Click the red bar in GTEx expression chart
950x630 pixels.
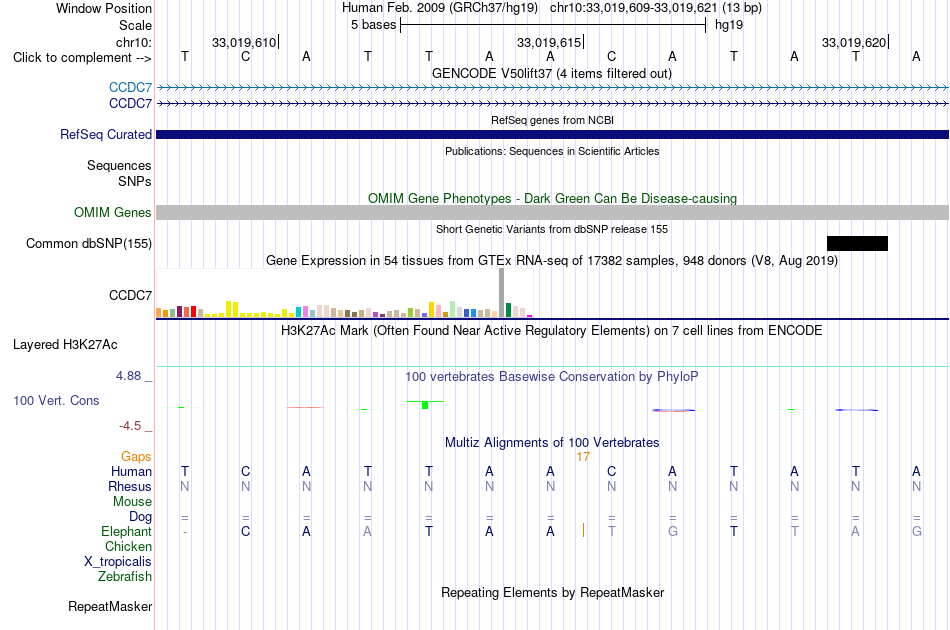(193, 312)
